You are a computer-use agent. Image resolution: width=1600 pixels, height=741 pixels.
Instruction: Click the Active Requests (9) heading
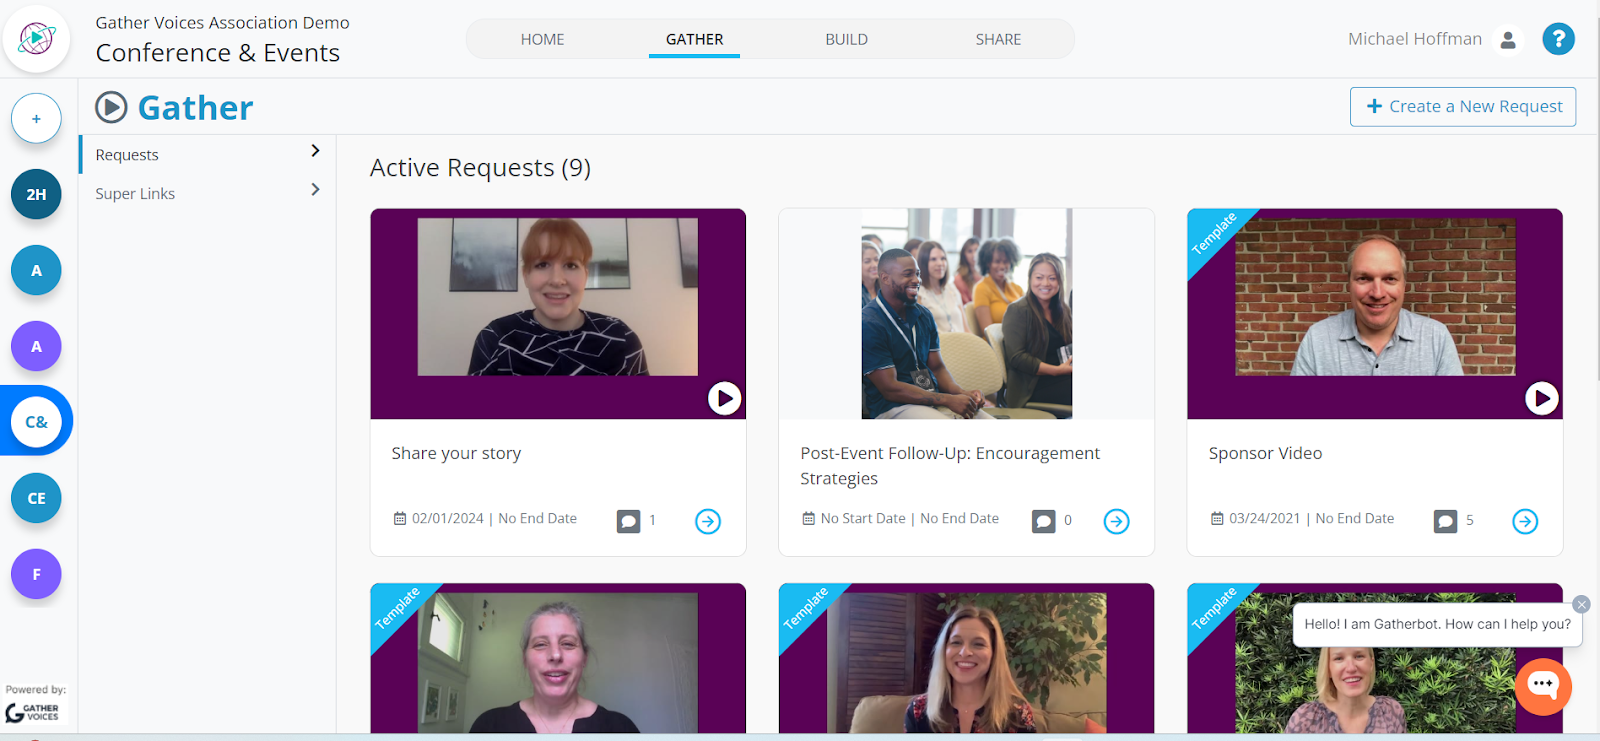point(480,168)
